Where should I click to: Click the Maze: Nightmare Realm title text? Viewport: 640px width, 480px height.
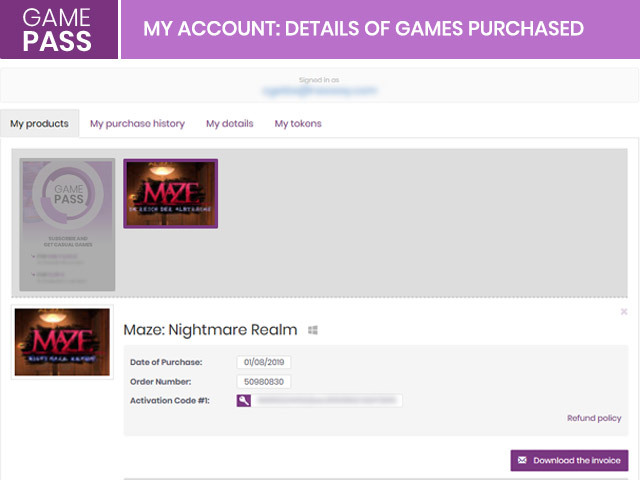[210, 330]
